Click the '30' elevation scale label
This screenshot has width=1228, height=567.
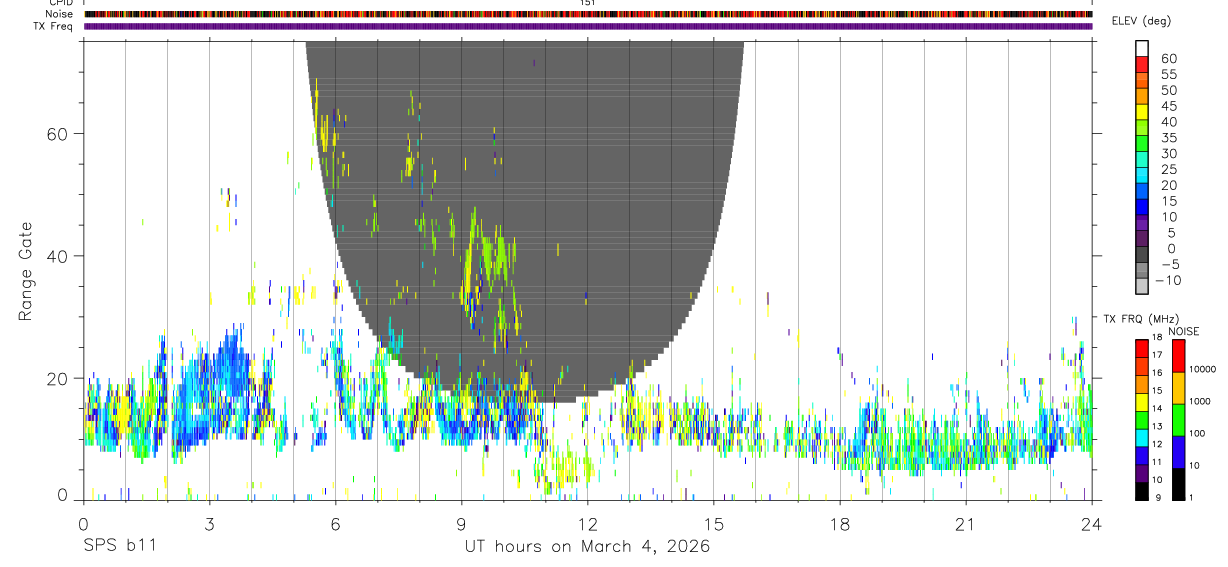1167,154
